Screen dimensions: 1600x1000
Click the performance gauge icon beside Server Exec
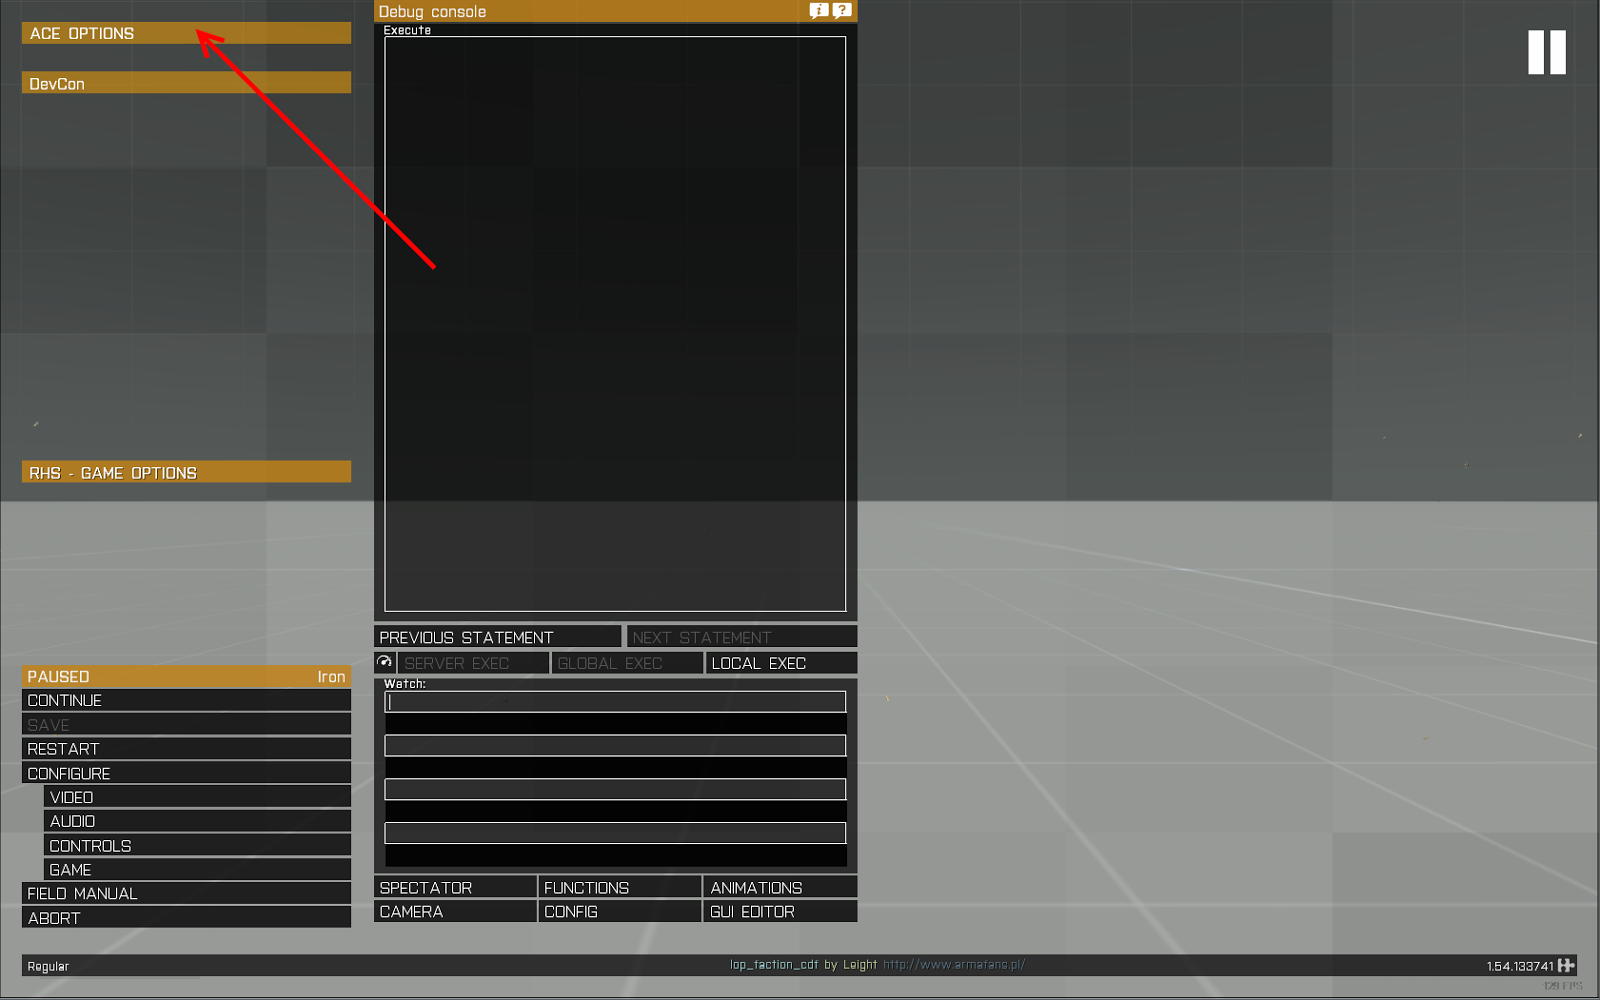[x=384, y=662]
